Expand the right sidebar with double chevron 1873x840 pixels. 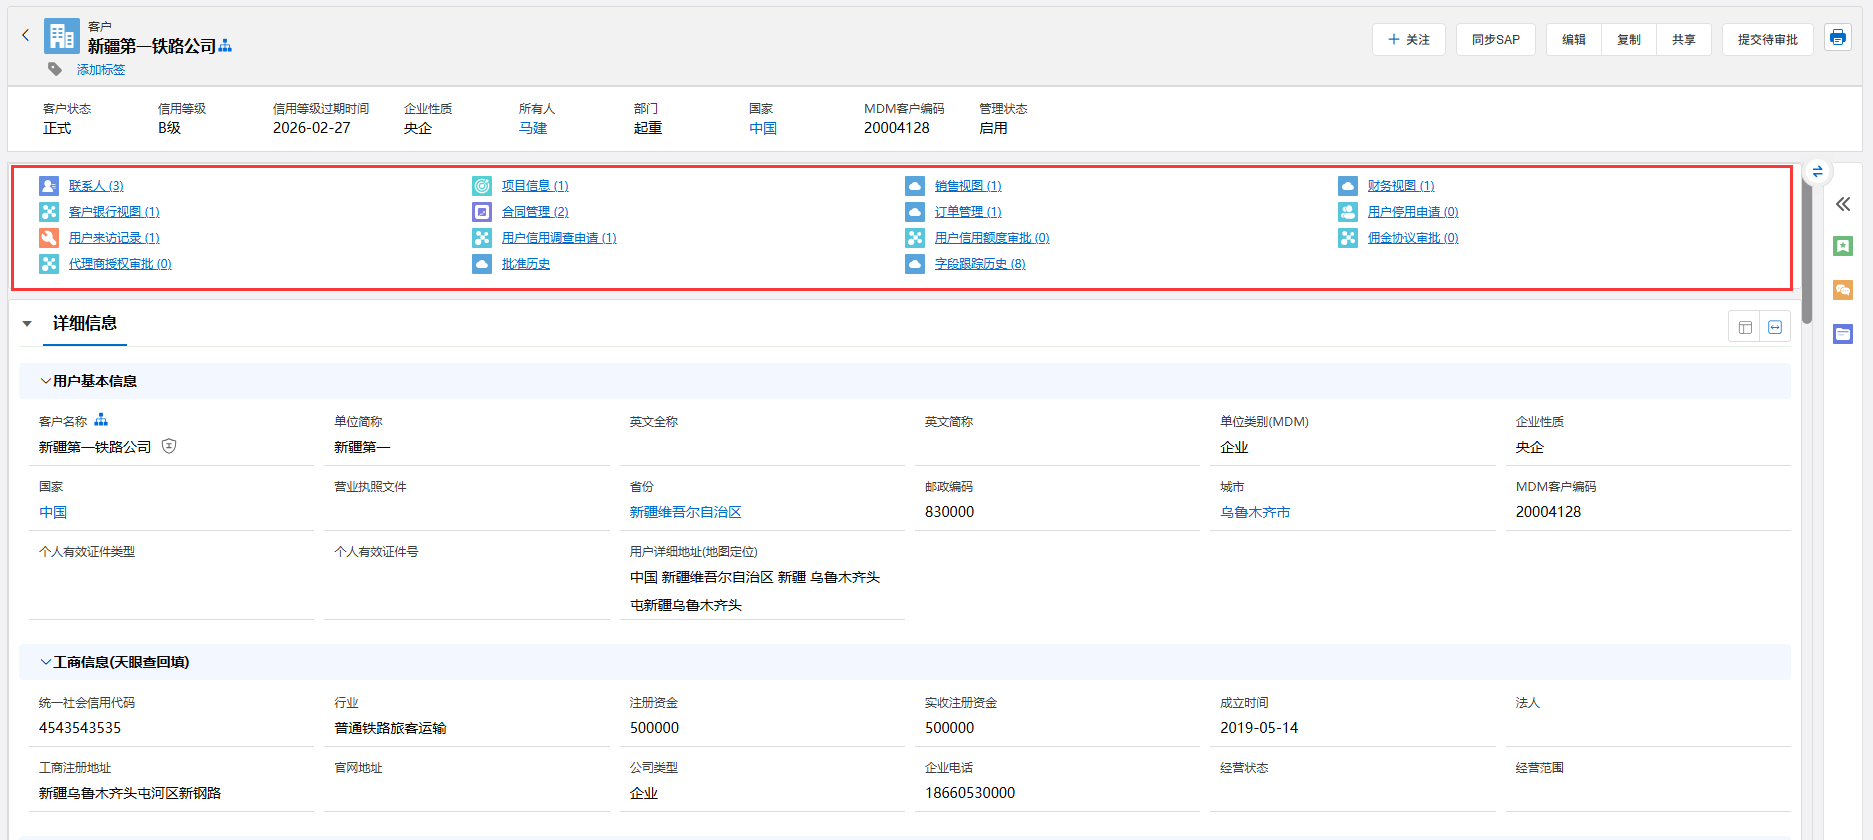(x=1842, y=204)
